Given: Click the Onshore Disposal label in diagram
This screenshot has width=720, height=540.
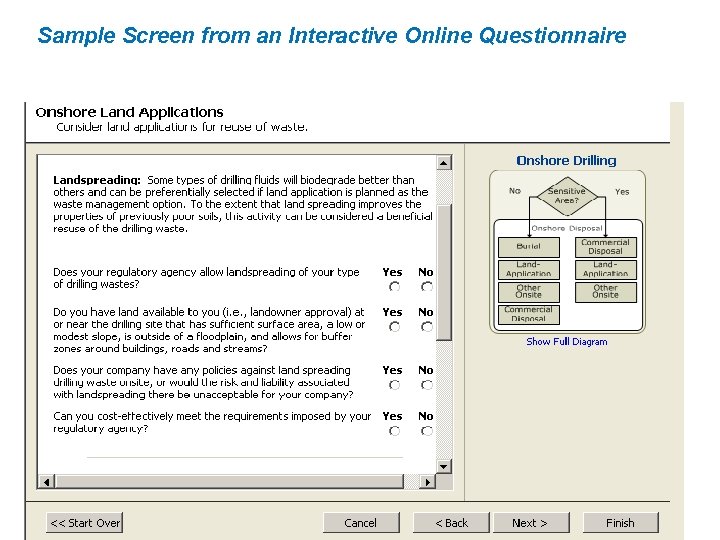Looking at the screenshot, I should click(x=567, y=228).
